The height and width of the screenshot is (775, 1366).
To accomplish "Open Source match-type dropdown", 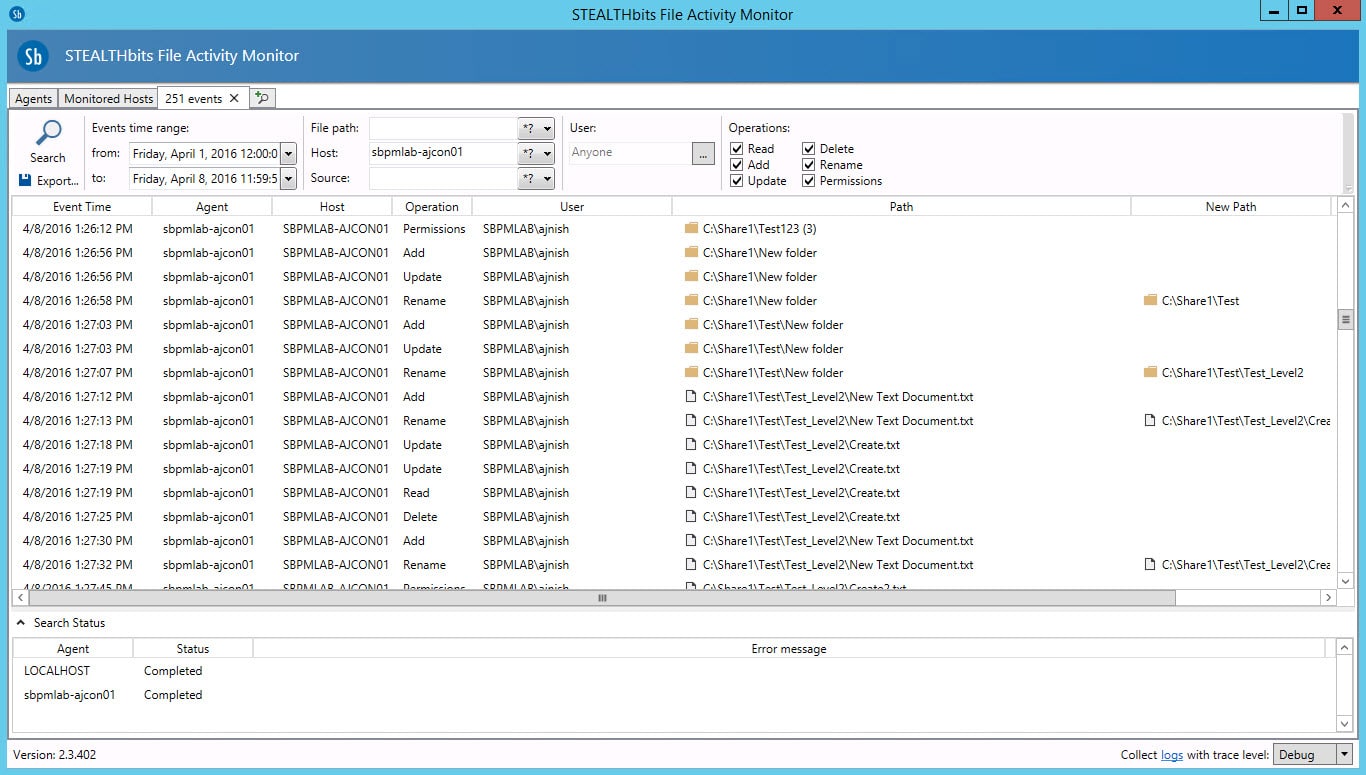I will click(536, 179).
